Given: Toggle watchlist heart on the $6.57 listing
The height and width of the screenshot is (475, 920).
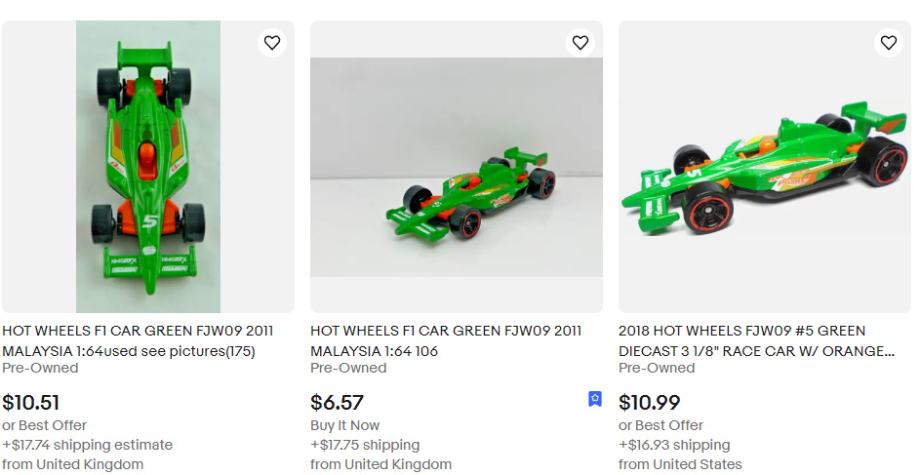Looking at the screenshot, I should tap(580, 42).
